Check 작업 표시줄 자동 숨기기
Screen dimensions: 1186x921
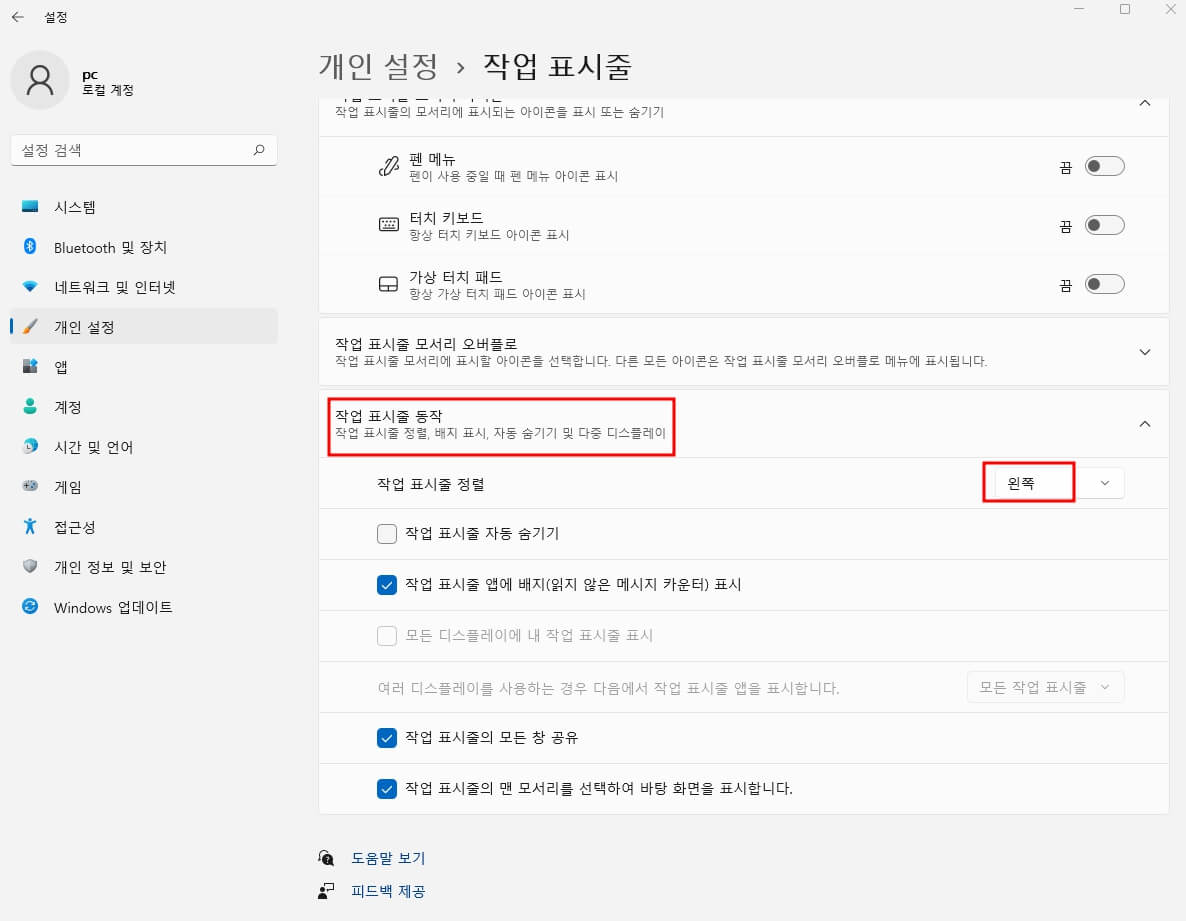[x=387, y=533]
